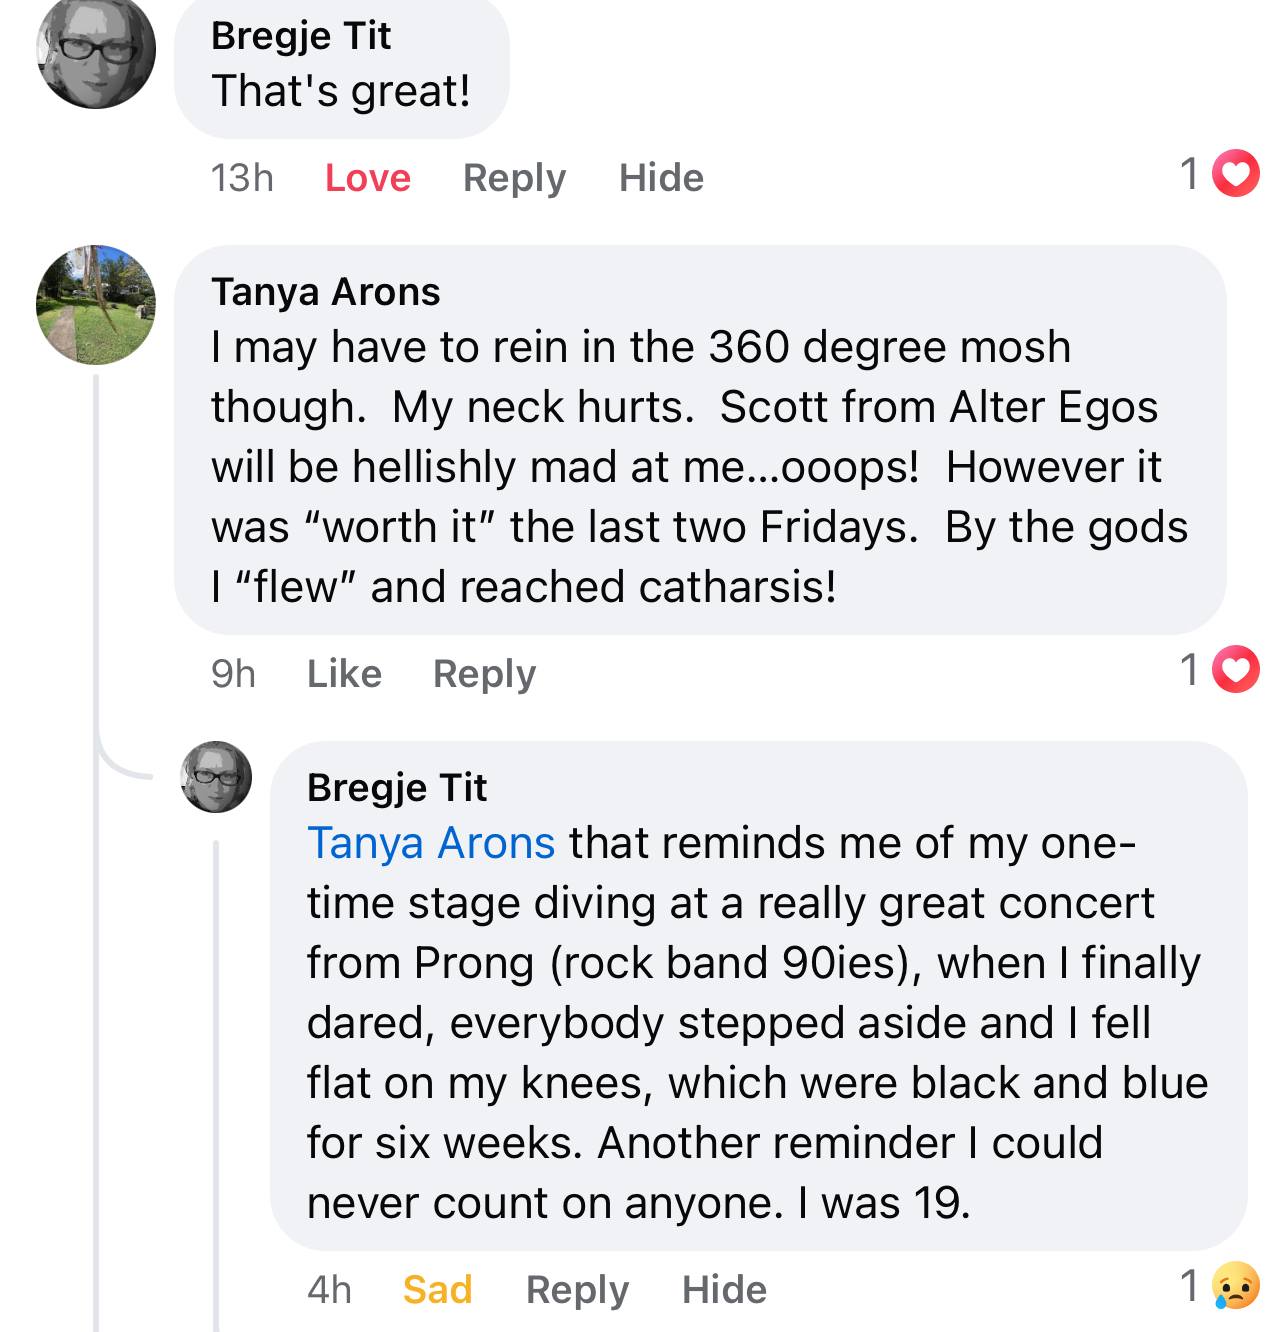Reply to Tanya Arons' comment
Image resolution: width=1284 pixels, height=1332 pixels.
[484, 674]
